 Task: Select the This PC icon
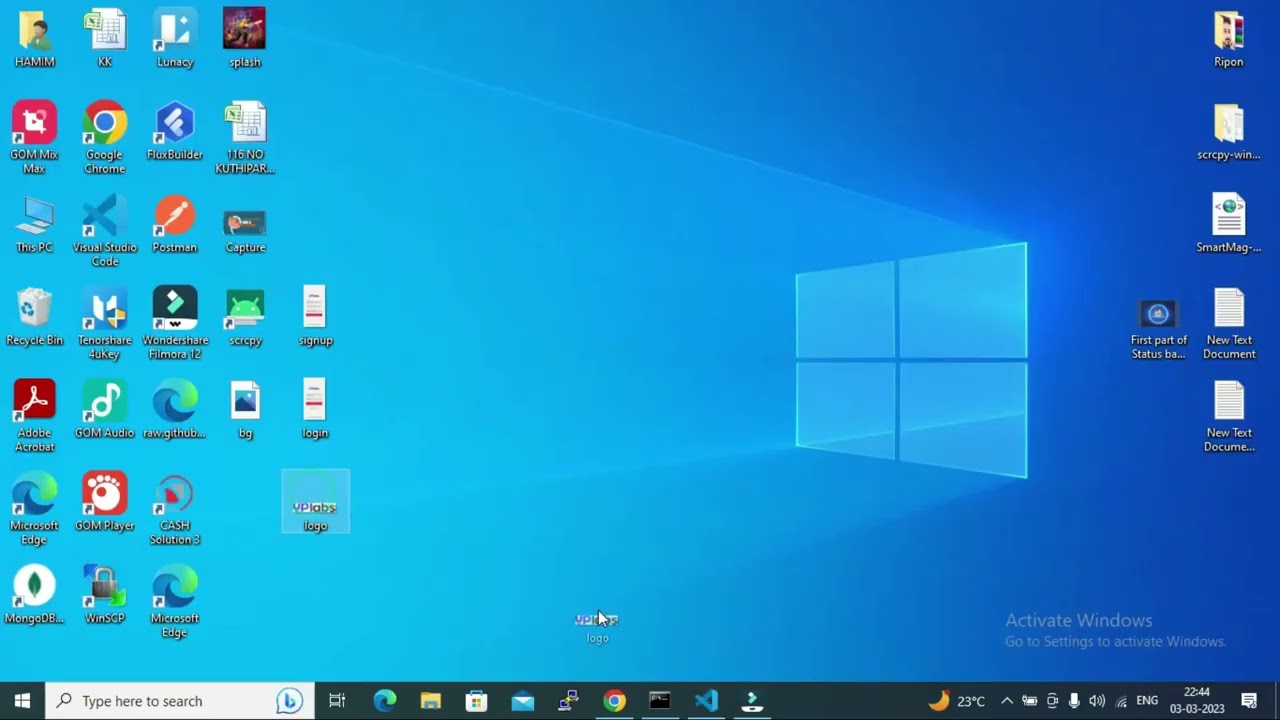[34, 224]
